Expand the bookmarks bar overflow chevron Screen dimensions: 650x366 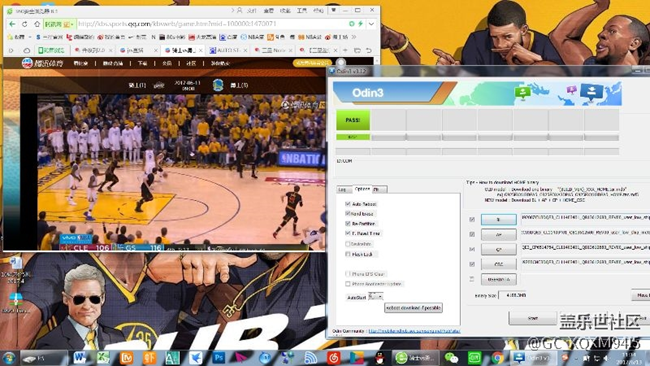(x=354, y=37)
